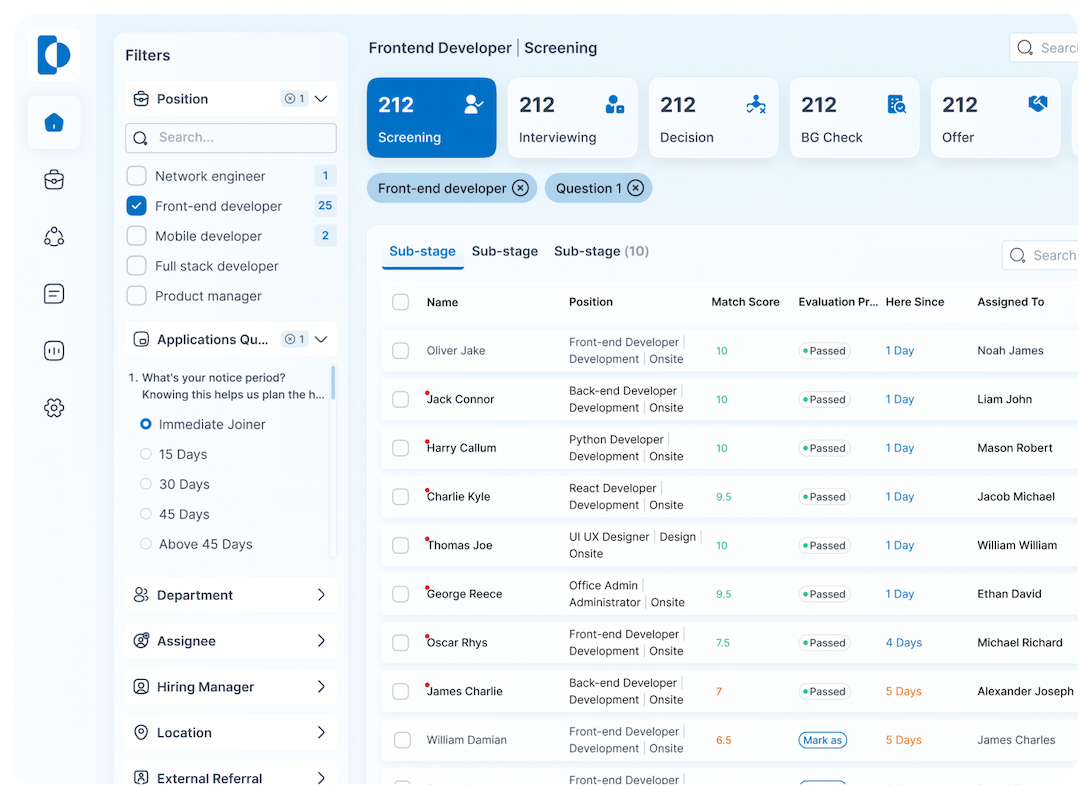Remove the Front-end developer filter chip
This screenshot has width=1080, height=786.
point(520,188)
